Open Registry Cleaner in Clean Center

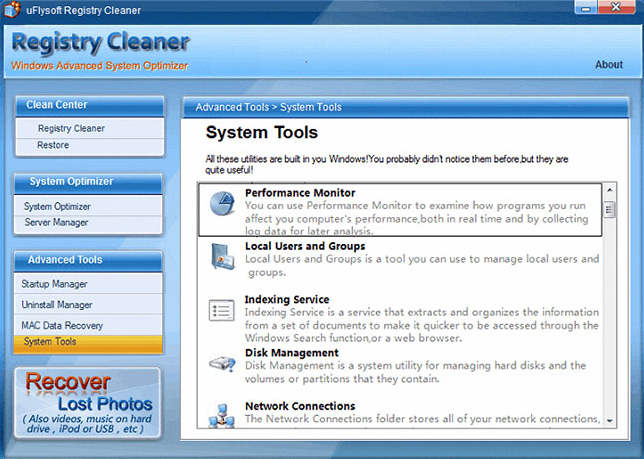click(90, 129)
